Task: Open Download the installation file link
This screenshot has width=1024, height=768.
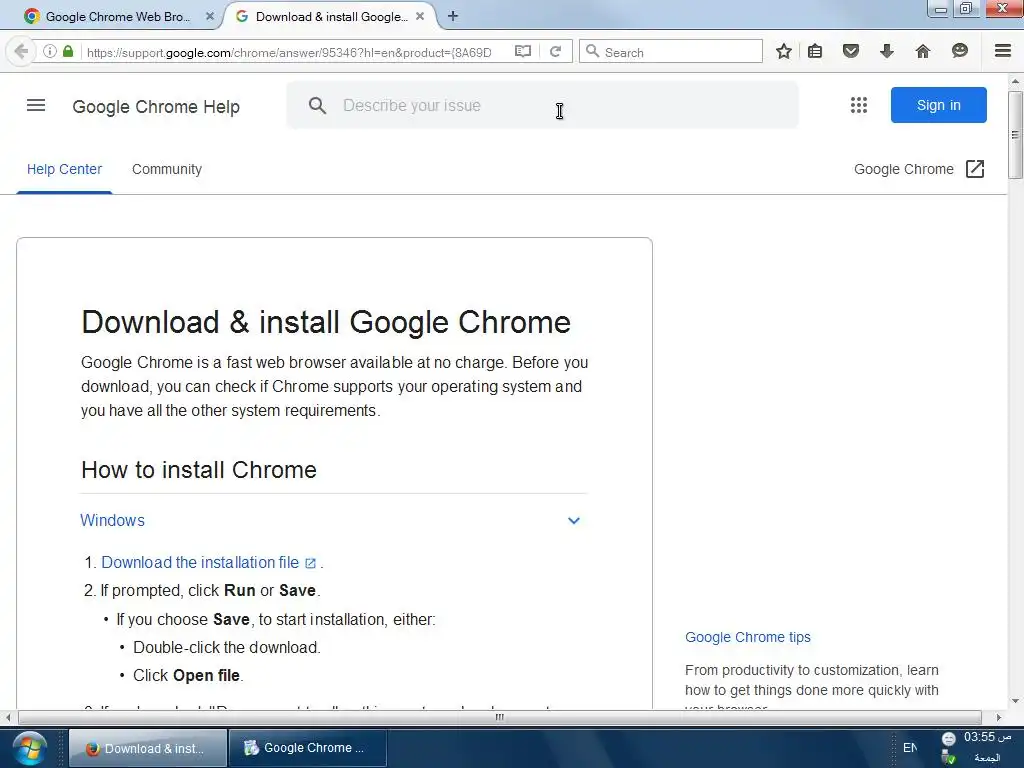Action: click(200, 562)
